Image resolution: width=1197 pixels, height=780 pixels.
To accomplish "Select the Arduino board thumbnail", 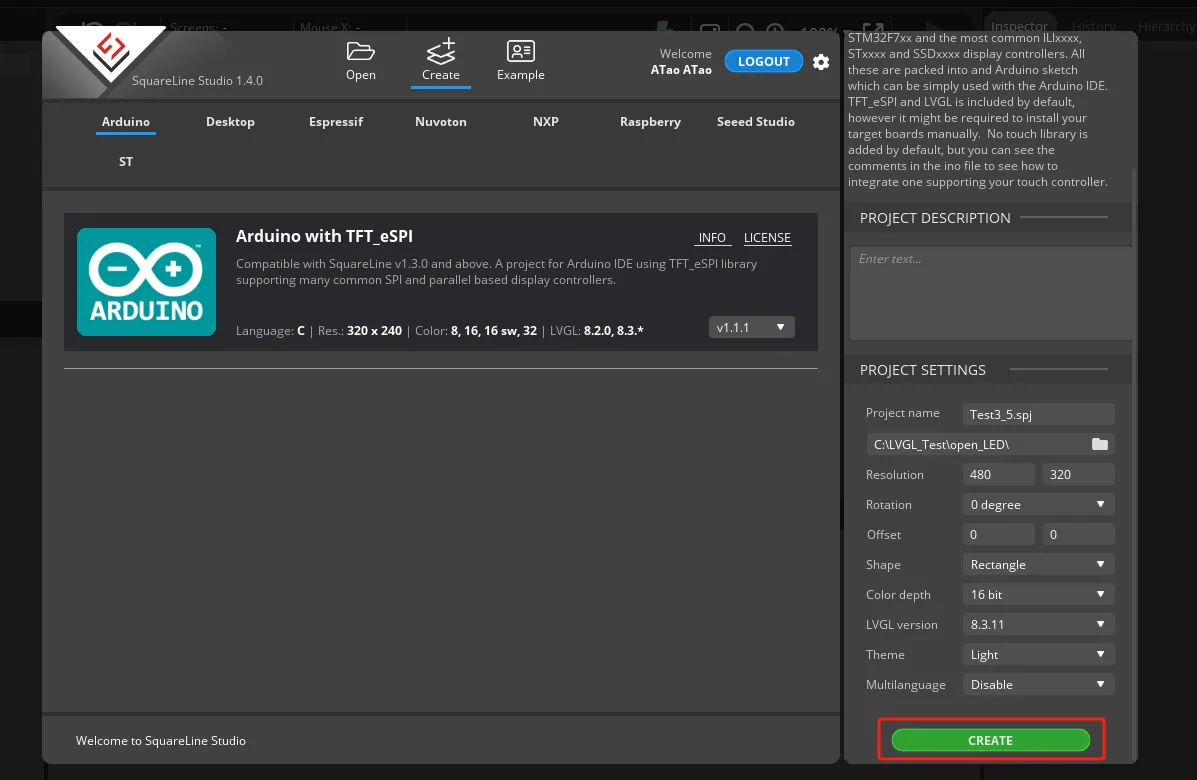I will point(147,282).
